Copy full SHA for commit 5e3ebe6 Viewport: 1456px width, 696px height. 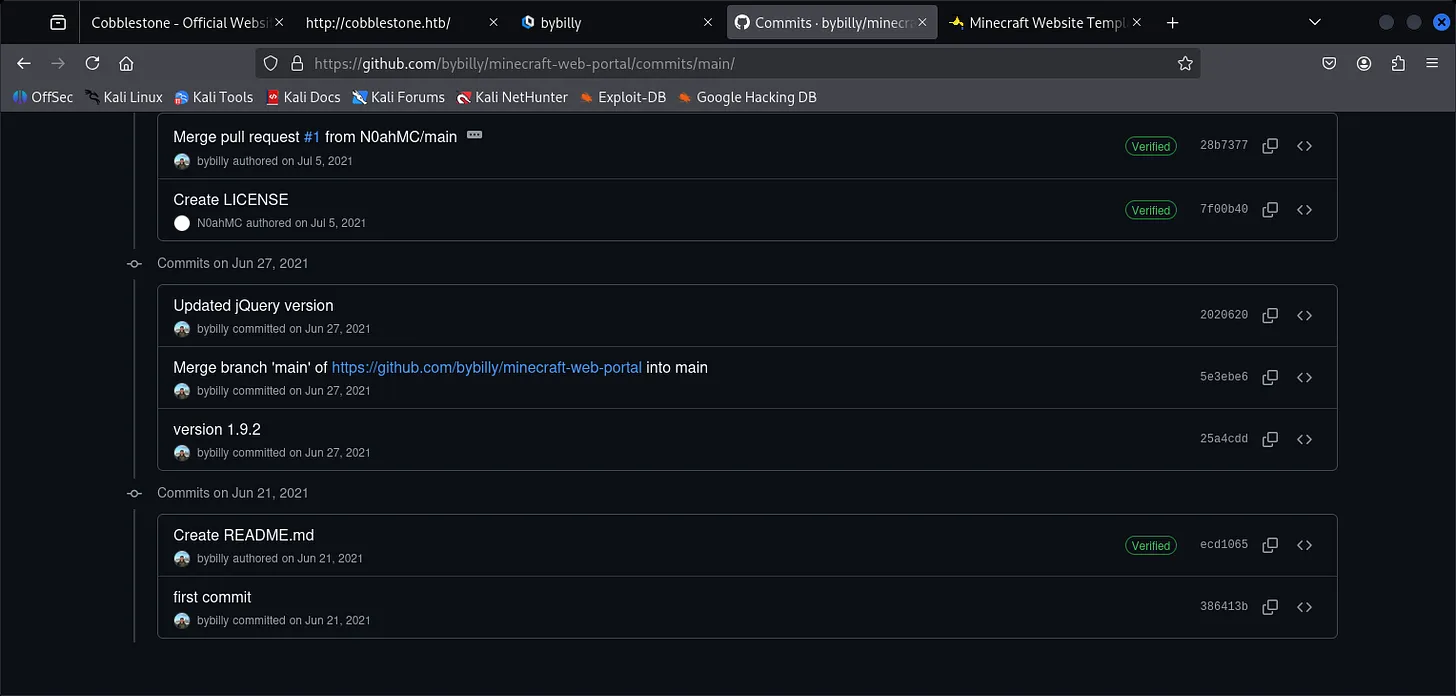[1270, 377]
